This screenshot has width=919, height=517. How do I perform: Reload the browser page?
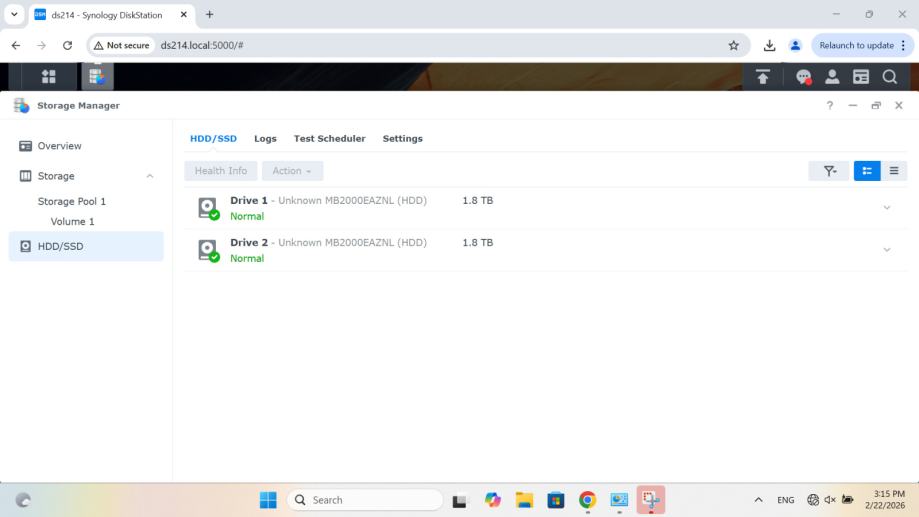coord(67,45)
